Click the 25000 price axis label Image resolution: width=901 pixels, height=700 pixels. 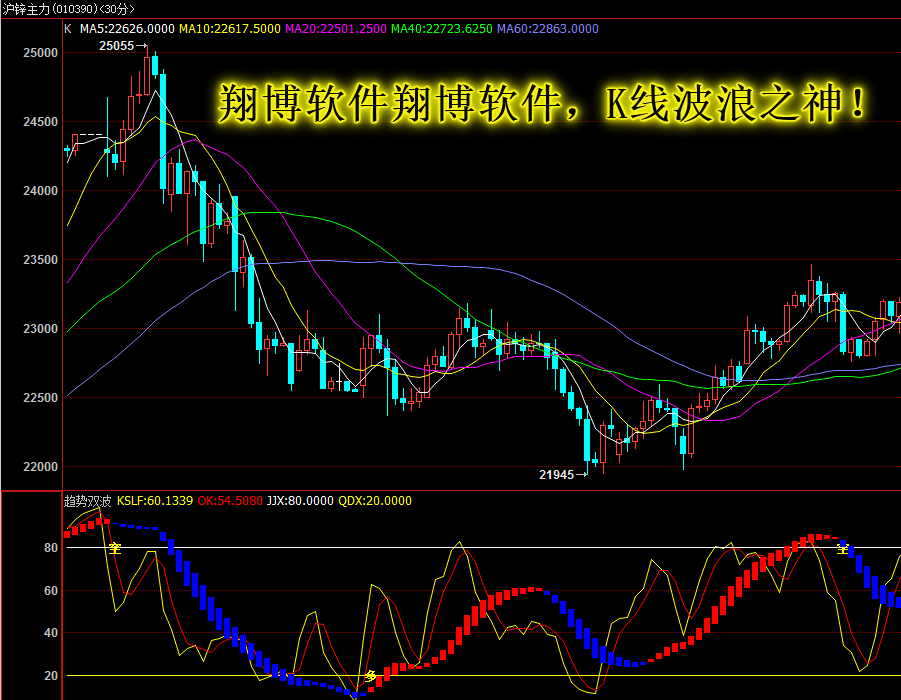40,53
